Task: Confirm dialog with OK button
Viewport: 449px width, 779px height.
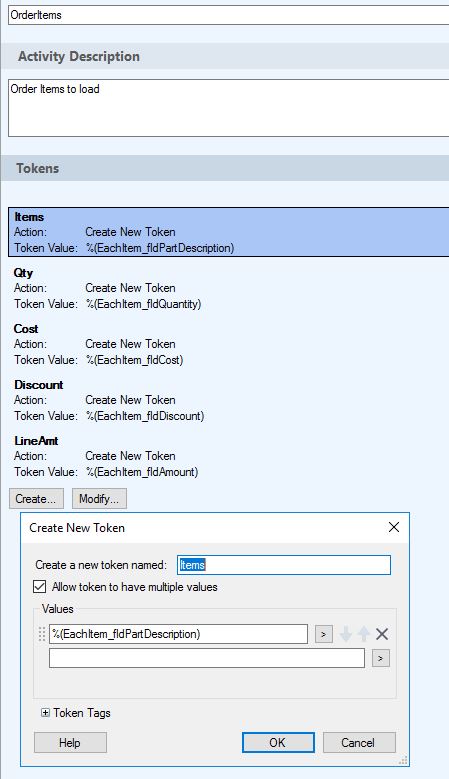Action: pyautogui.click(x=278, y=743)
